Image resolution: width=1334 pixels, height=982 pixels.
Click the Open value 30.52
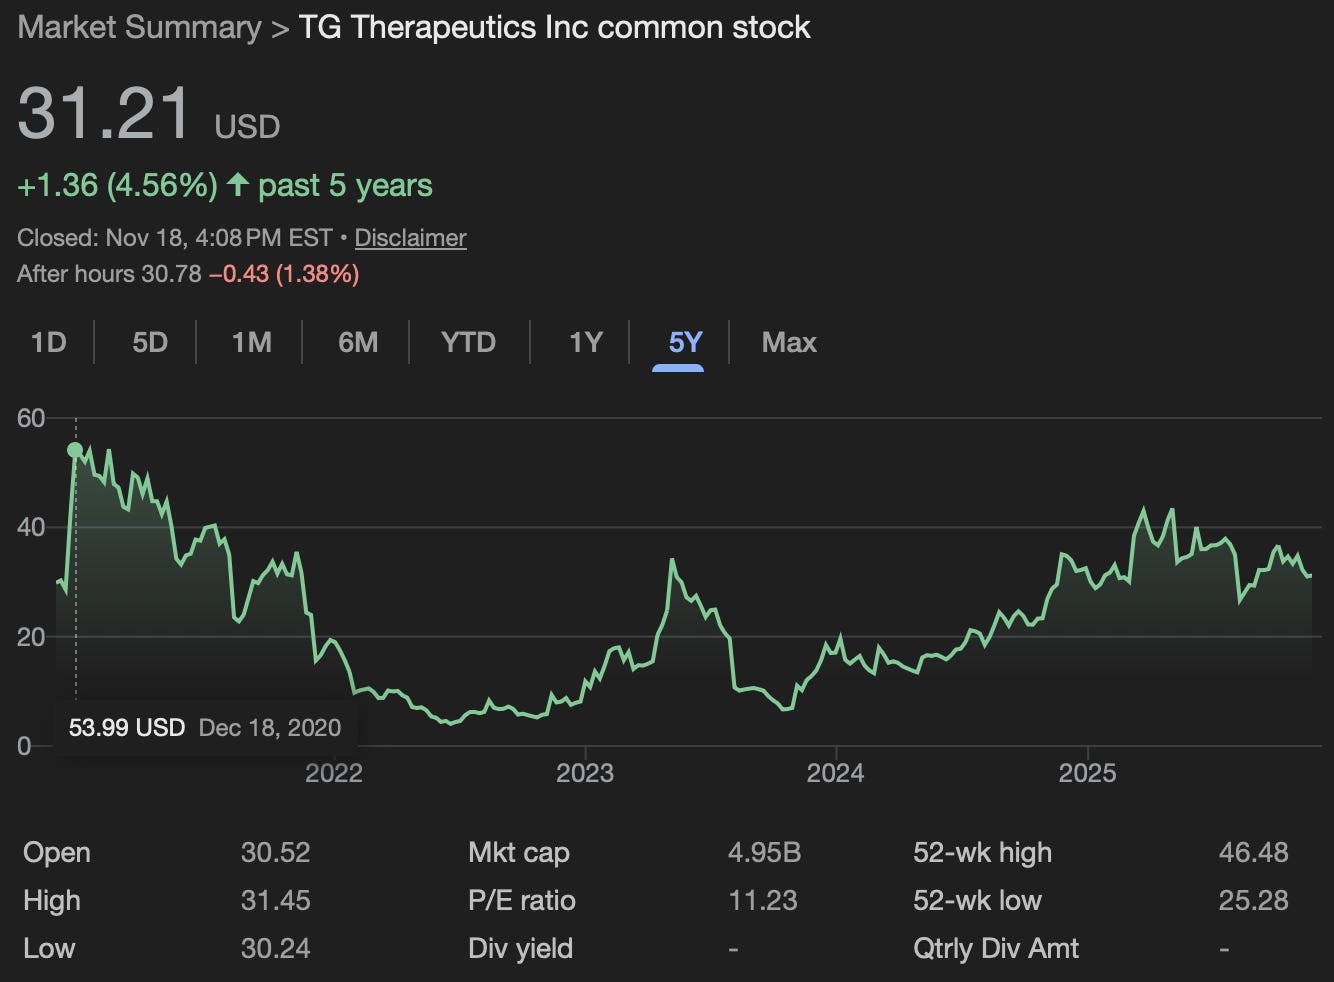click(x=276, y=853)
